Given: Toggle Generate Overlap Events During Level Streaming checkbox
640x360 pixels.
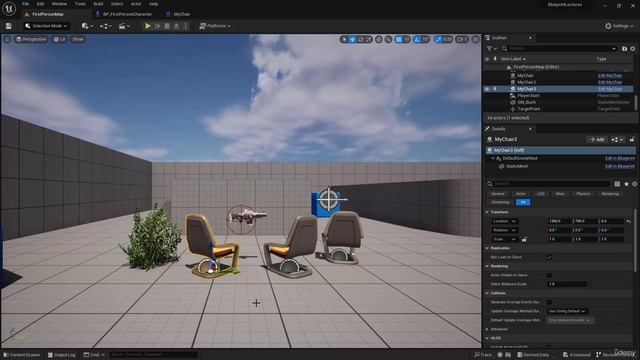Looking at the screenshot, I should coord(549,302).
